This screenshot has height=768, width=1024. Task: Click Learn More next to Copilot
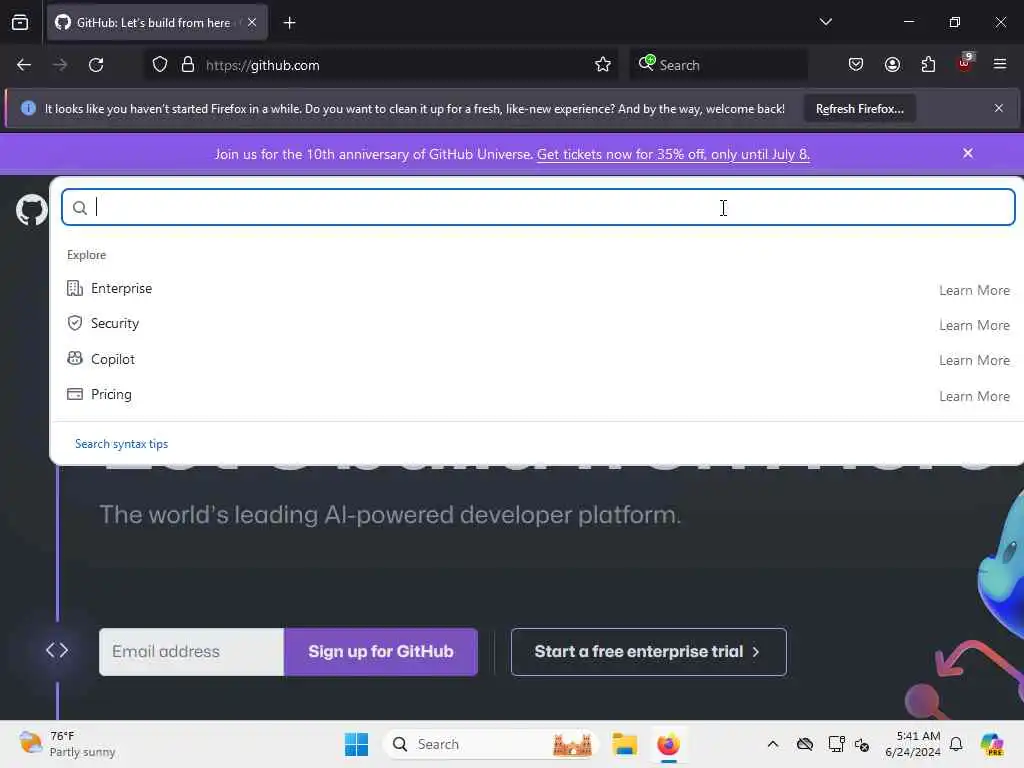coord(974,360)
